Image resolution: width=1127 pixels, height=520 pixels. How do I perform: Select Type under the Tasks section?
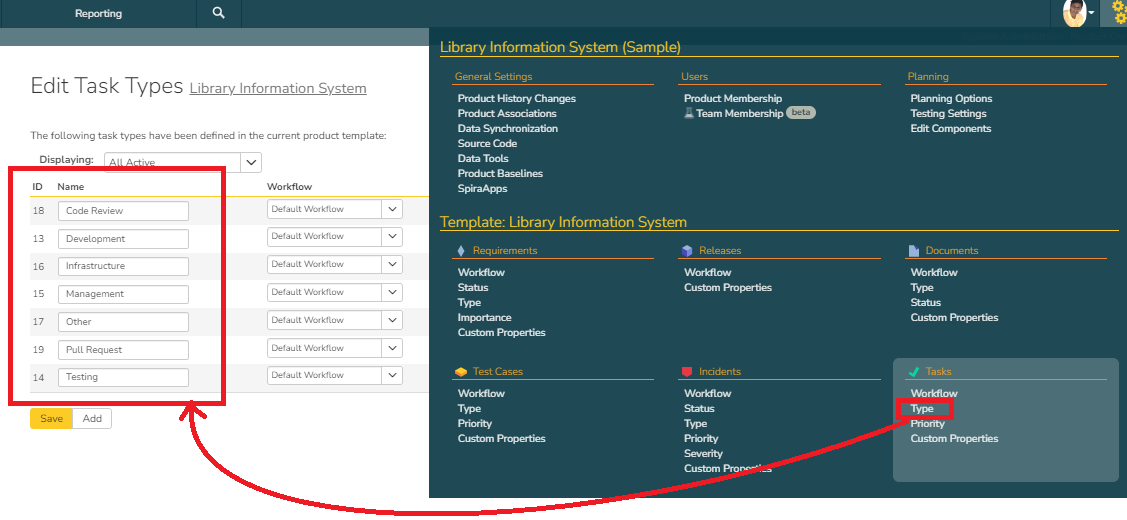(922, 408)
